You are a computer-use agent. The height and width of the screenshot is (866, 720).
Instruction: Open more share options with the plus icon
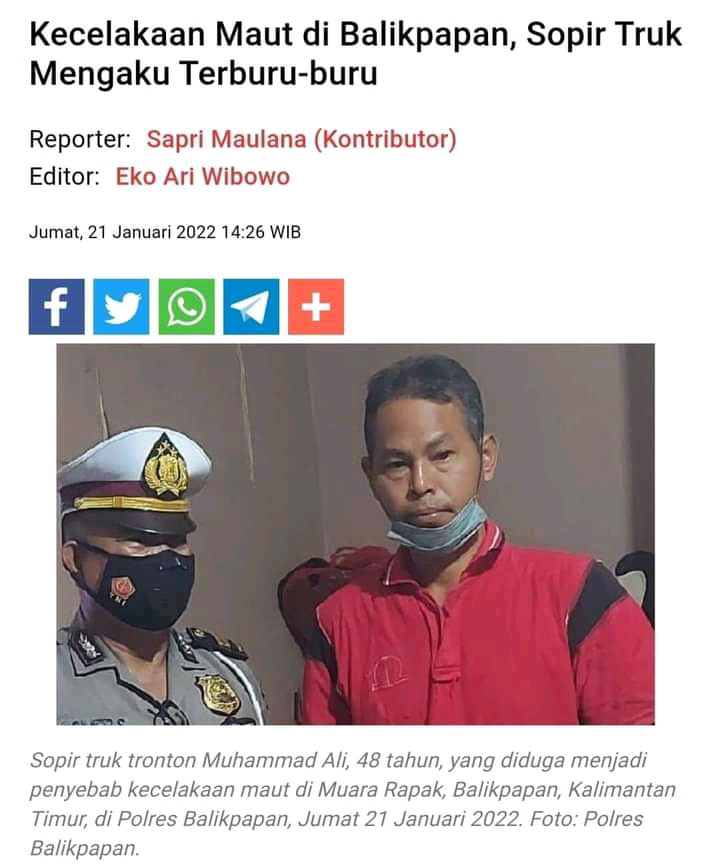click(x=316, y=307)
